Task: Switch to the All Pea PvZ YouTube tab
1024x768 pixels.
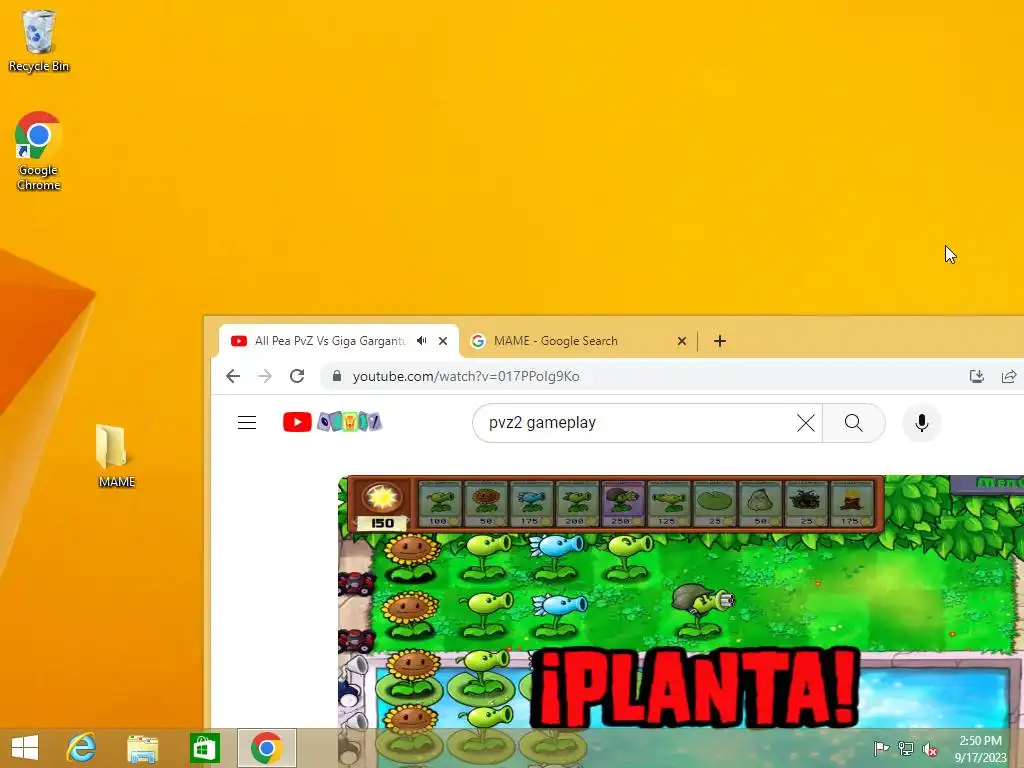Action: (330, 341)
